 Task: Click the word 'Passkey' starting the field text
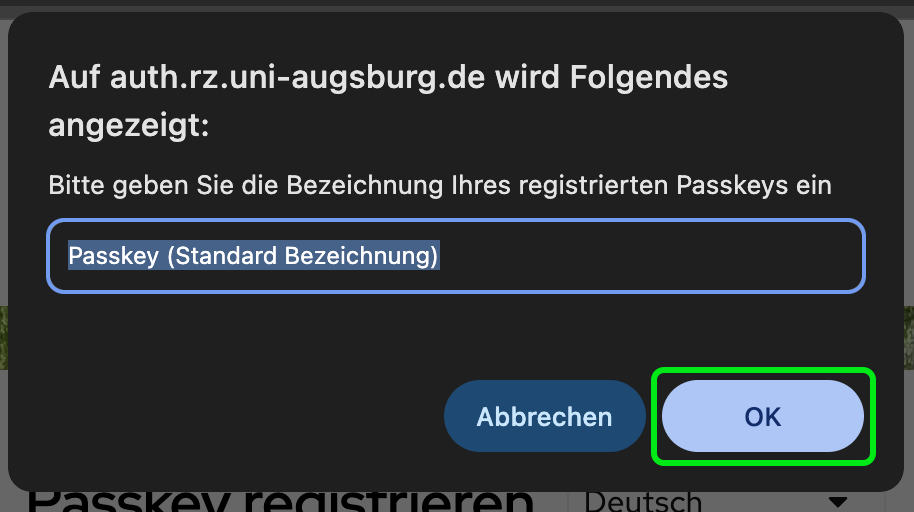[x=114, y=256]
